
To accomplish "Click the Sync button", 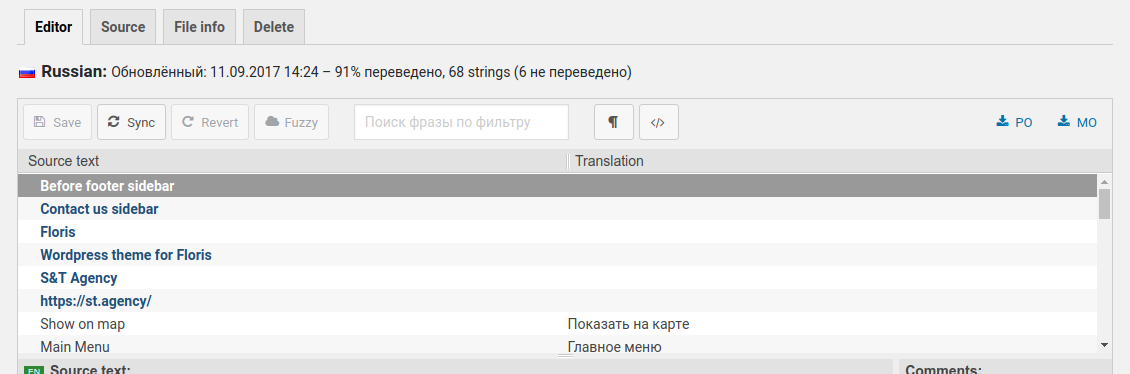I will pyautogui.click(x=131, y=123).
